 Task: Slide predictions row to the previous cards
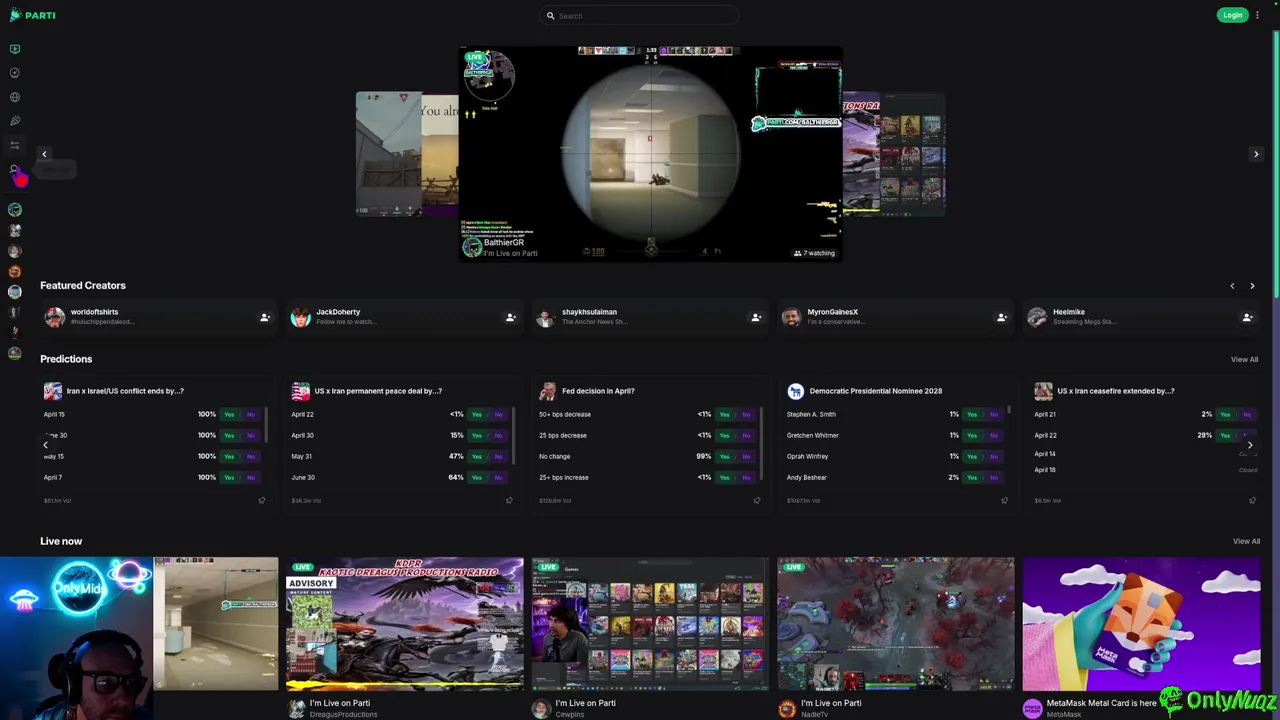46,445
